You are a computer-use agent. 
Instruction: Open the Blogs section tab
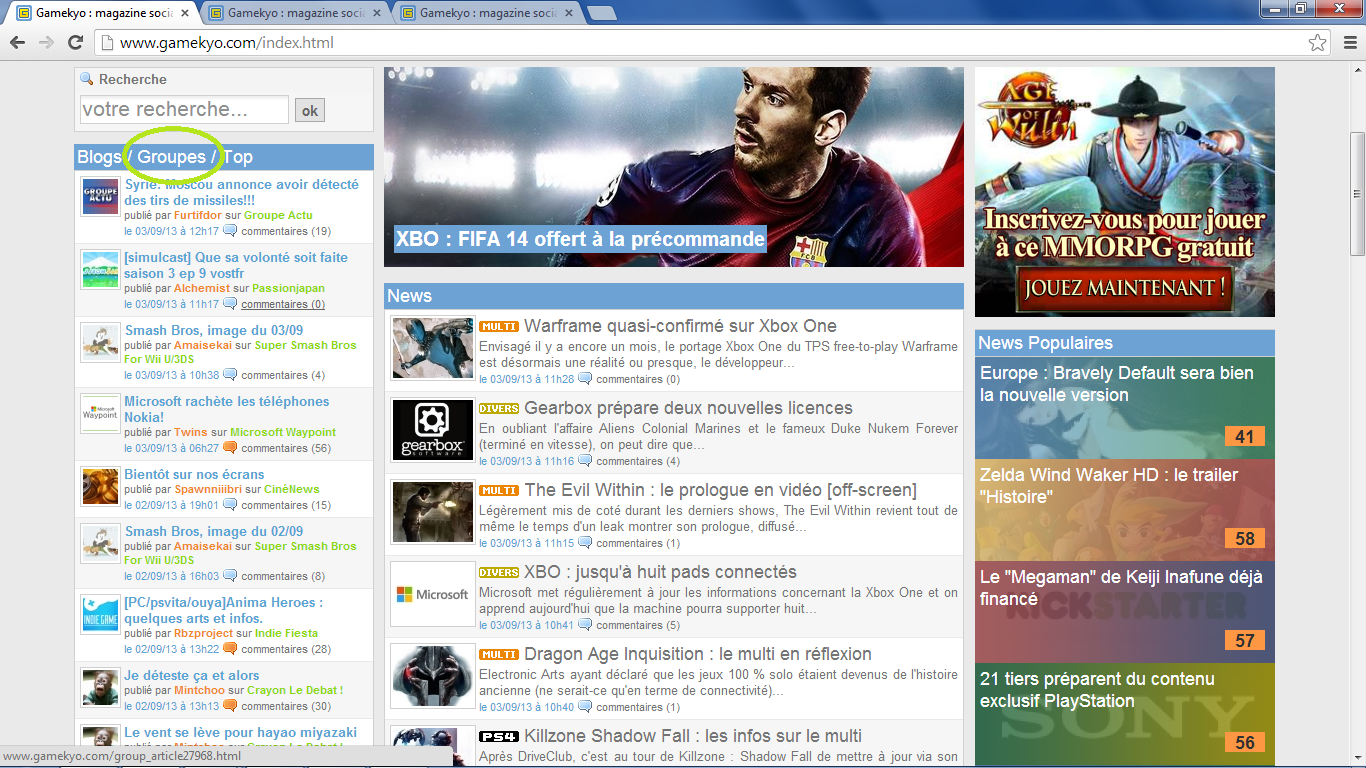(99, 157)
